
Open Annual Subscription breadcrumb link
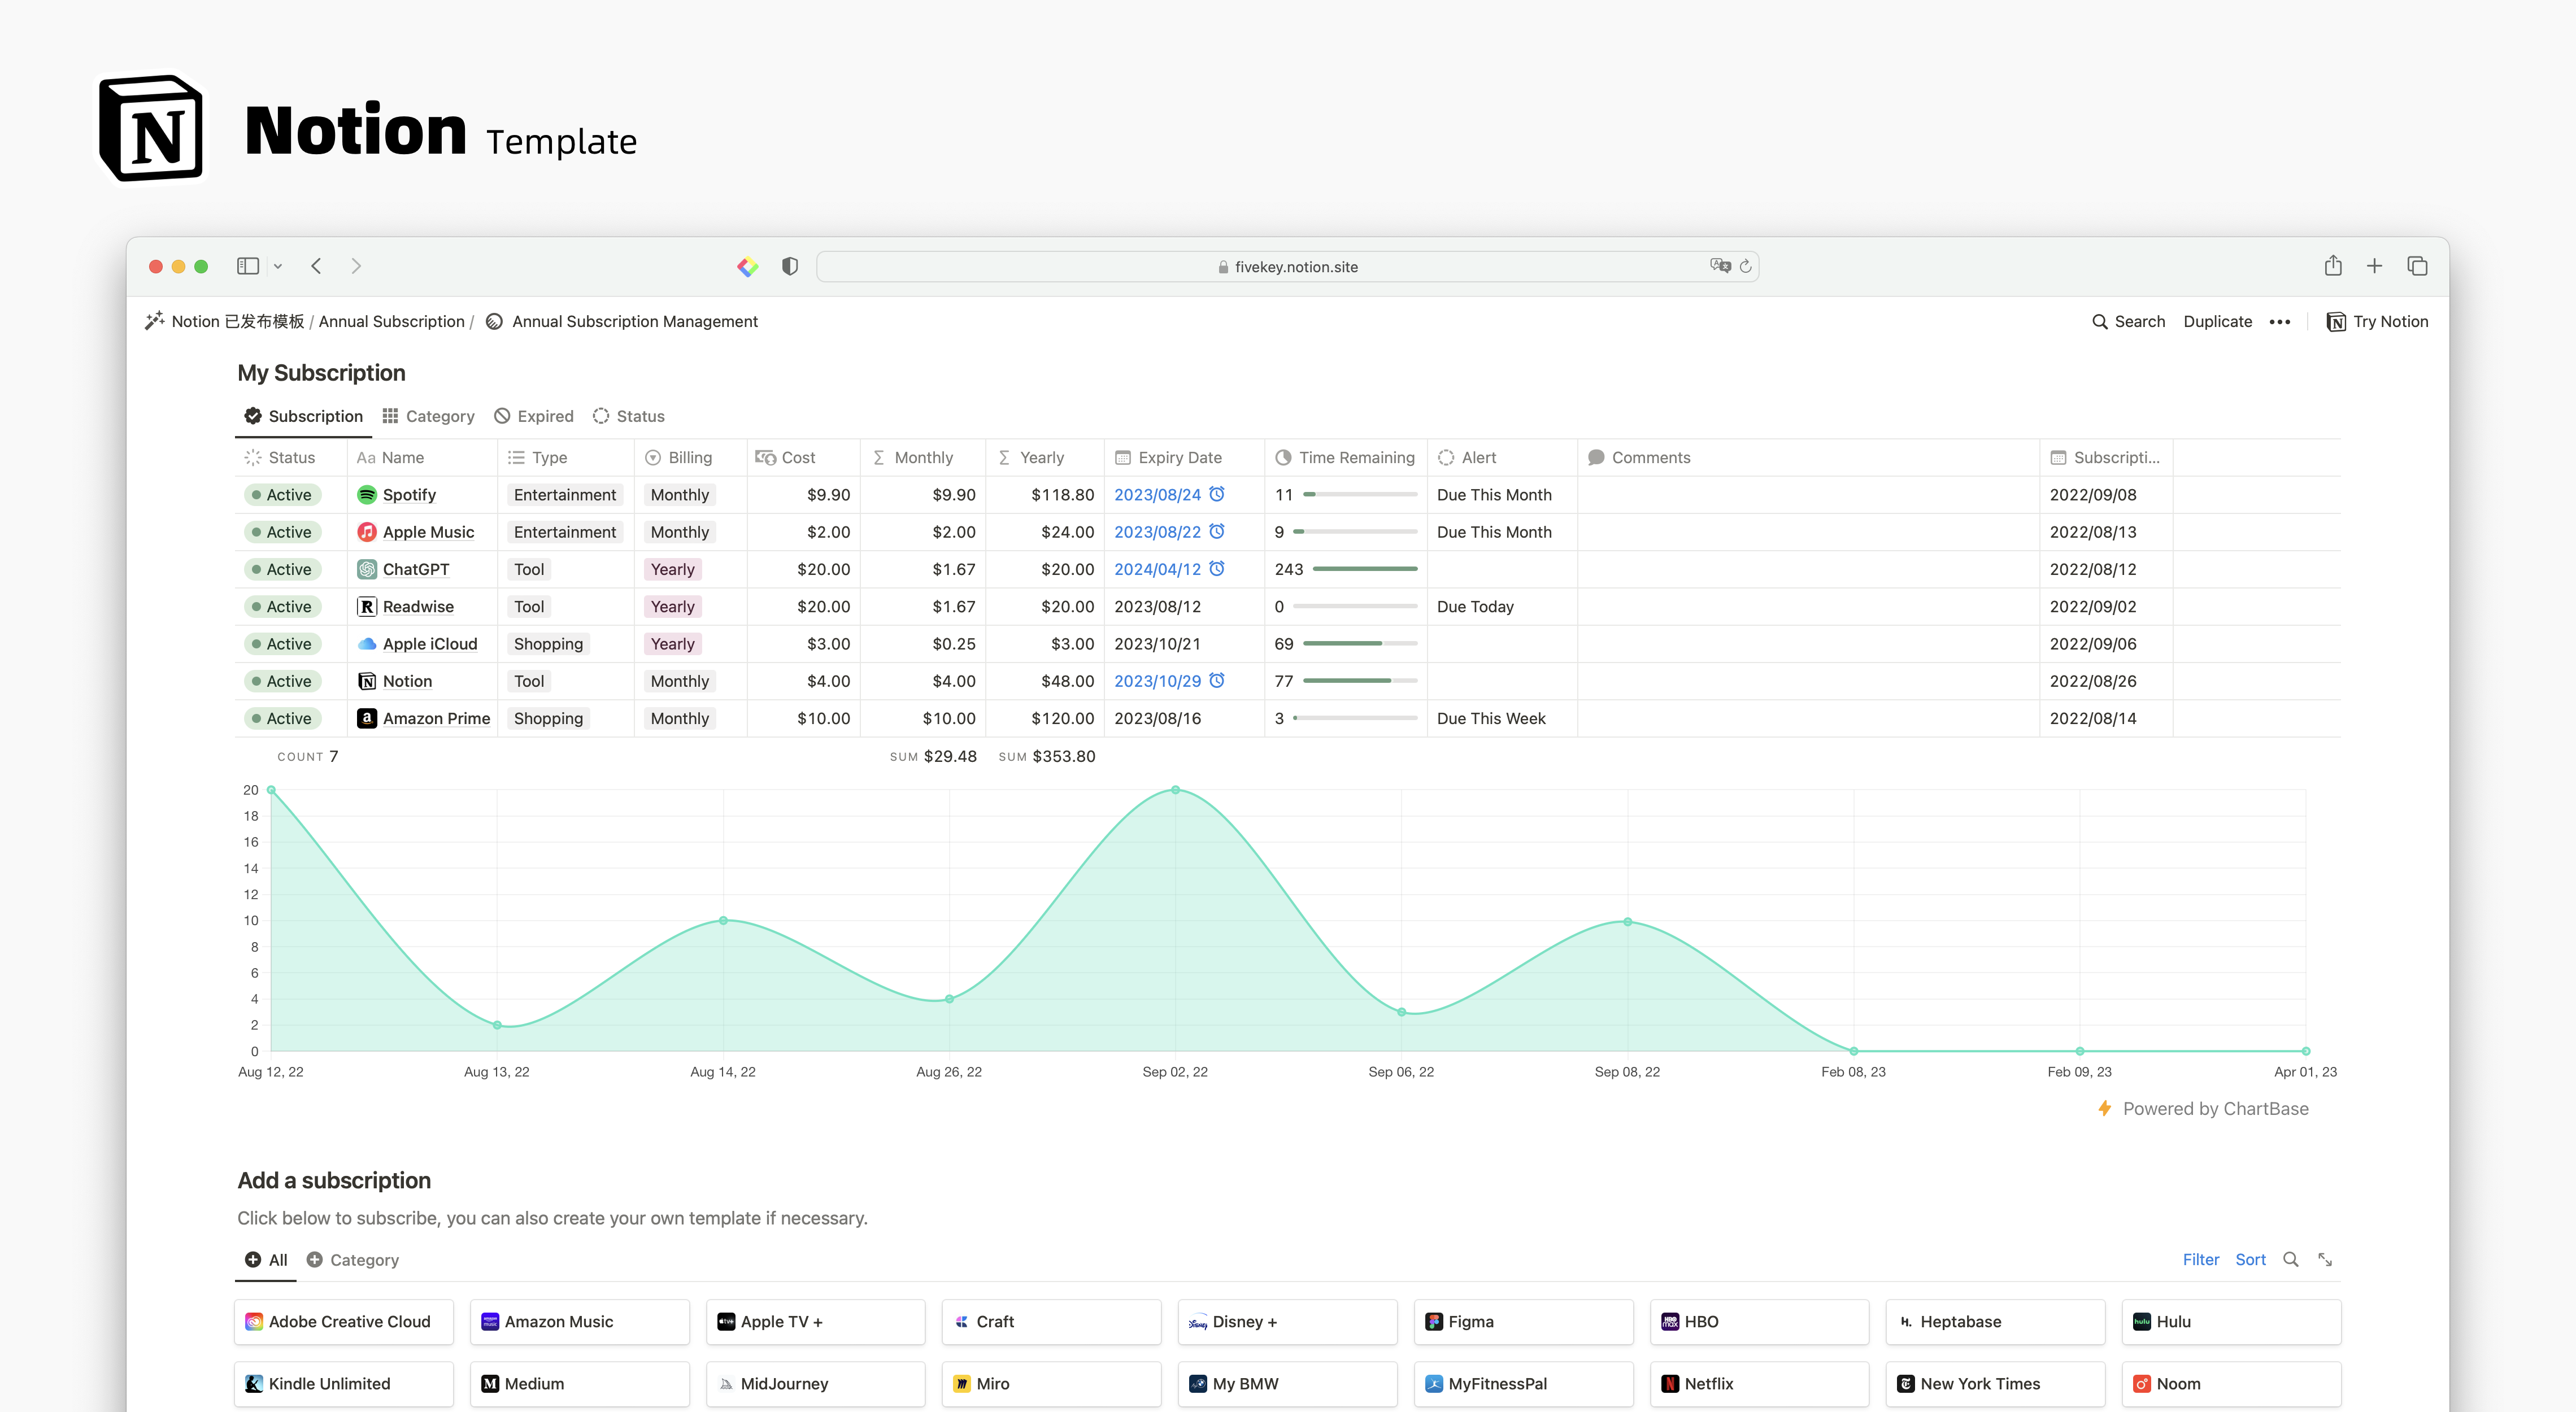[391, 321]
